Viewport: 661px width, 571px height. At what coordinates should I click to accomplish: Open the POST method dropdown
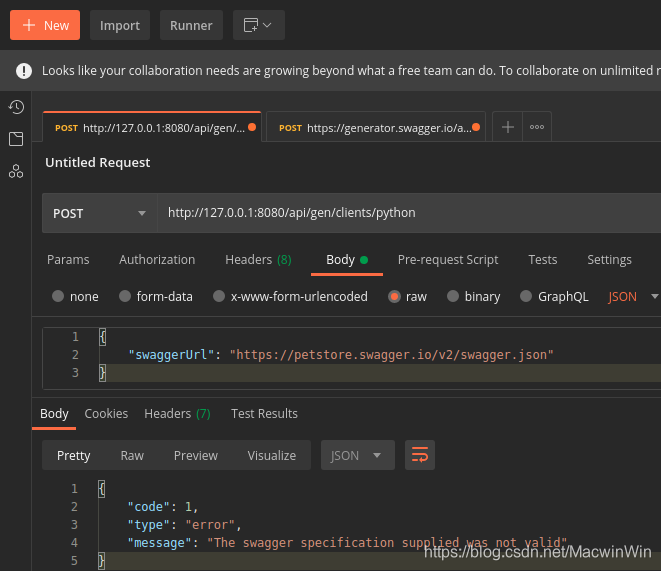[x=99, y=213]
